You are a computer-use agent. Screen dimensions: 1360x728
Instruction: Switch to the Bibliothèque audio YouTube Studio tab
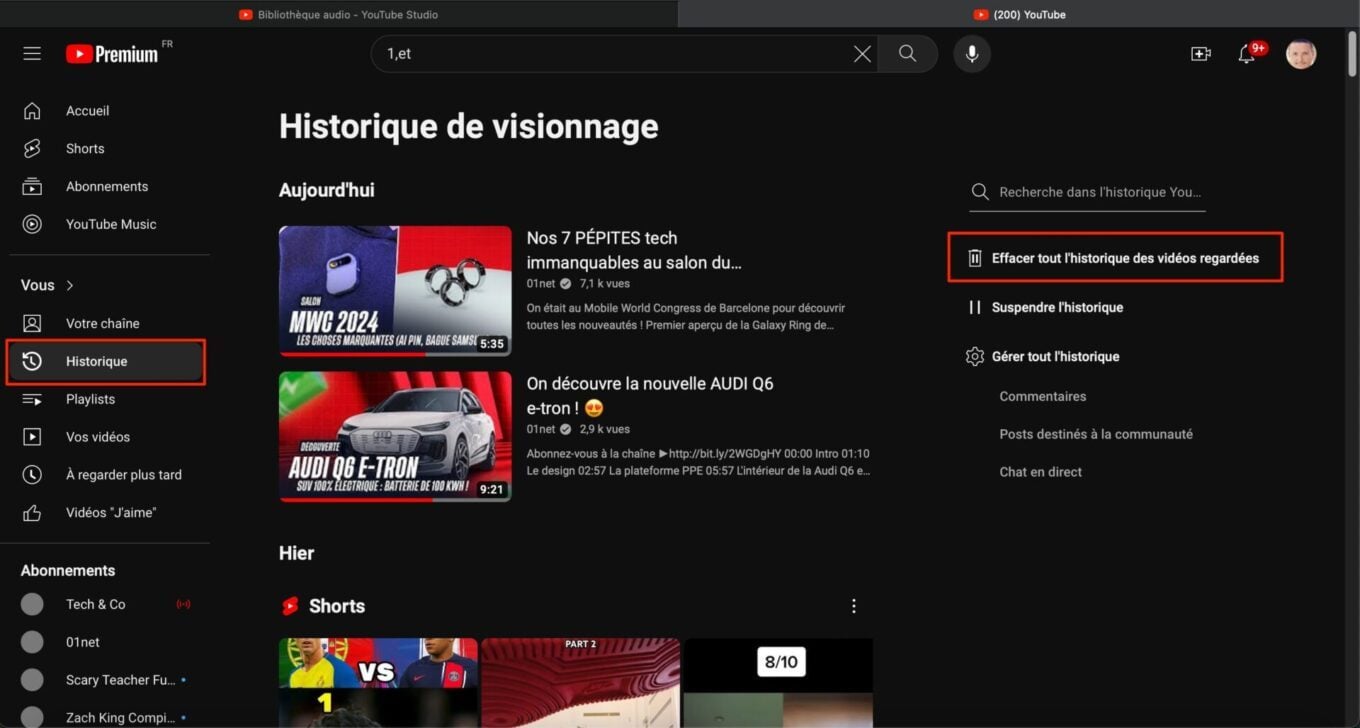coord(338,14)
